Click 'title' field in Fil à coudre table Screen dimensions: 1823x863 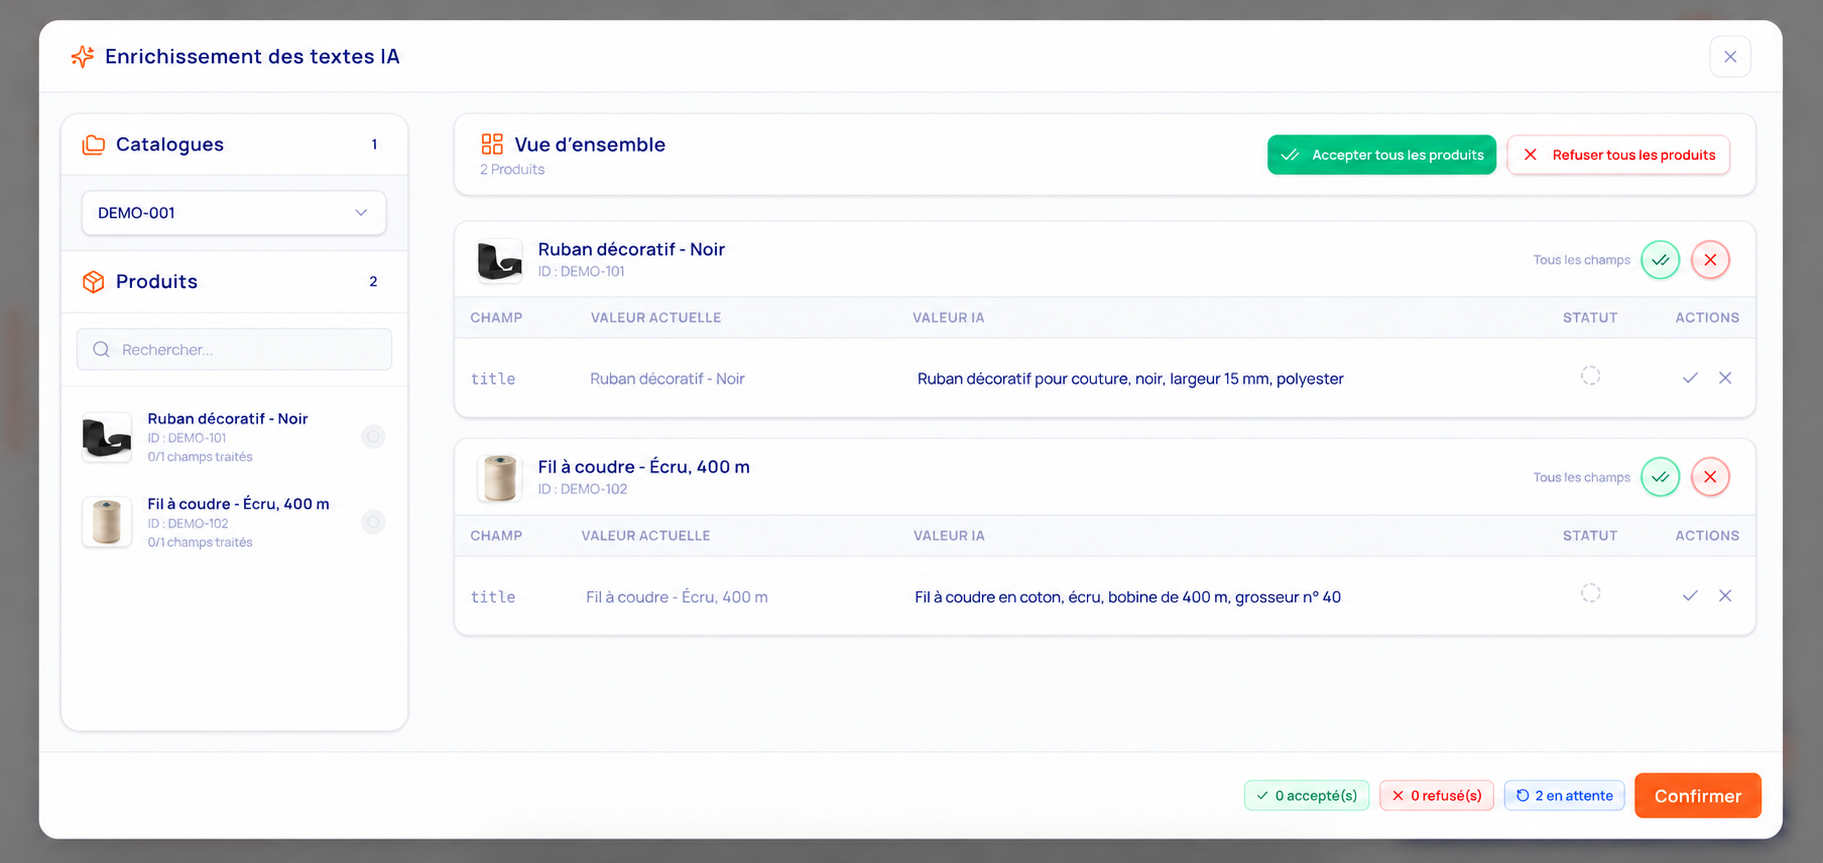(493, 597)
